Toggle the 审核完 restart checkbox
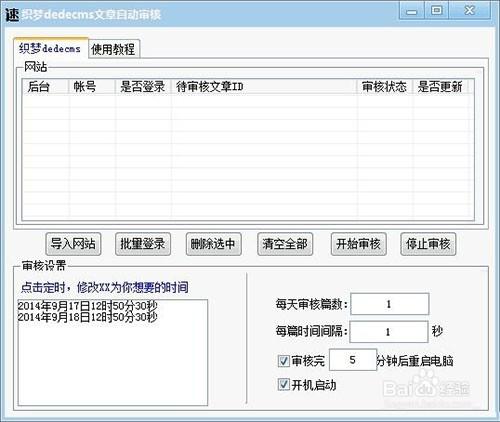This screenshot has height=422, width=500. [283, 361]
